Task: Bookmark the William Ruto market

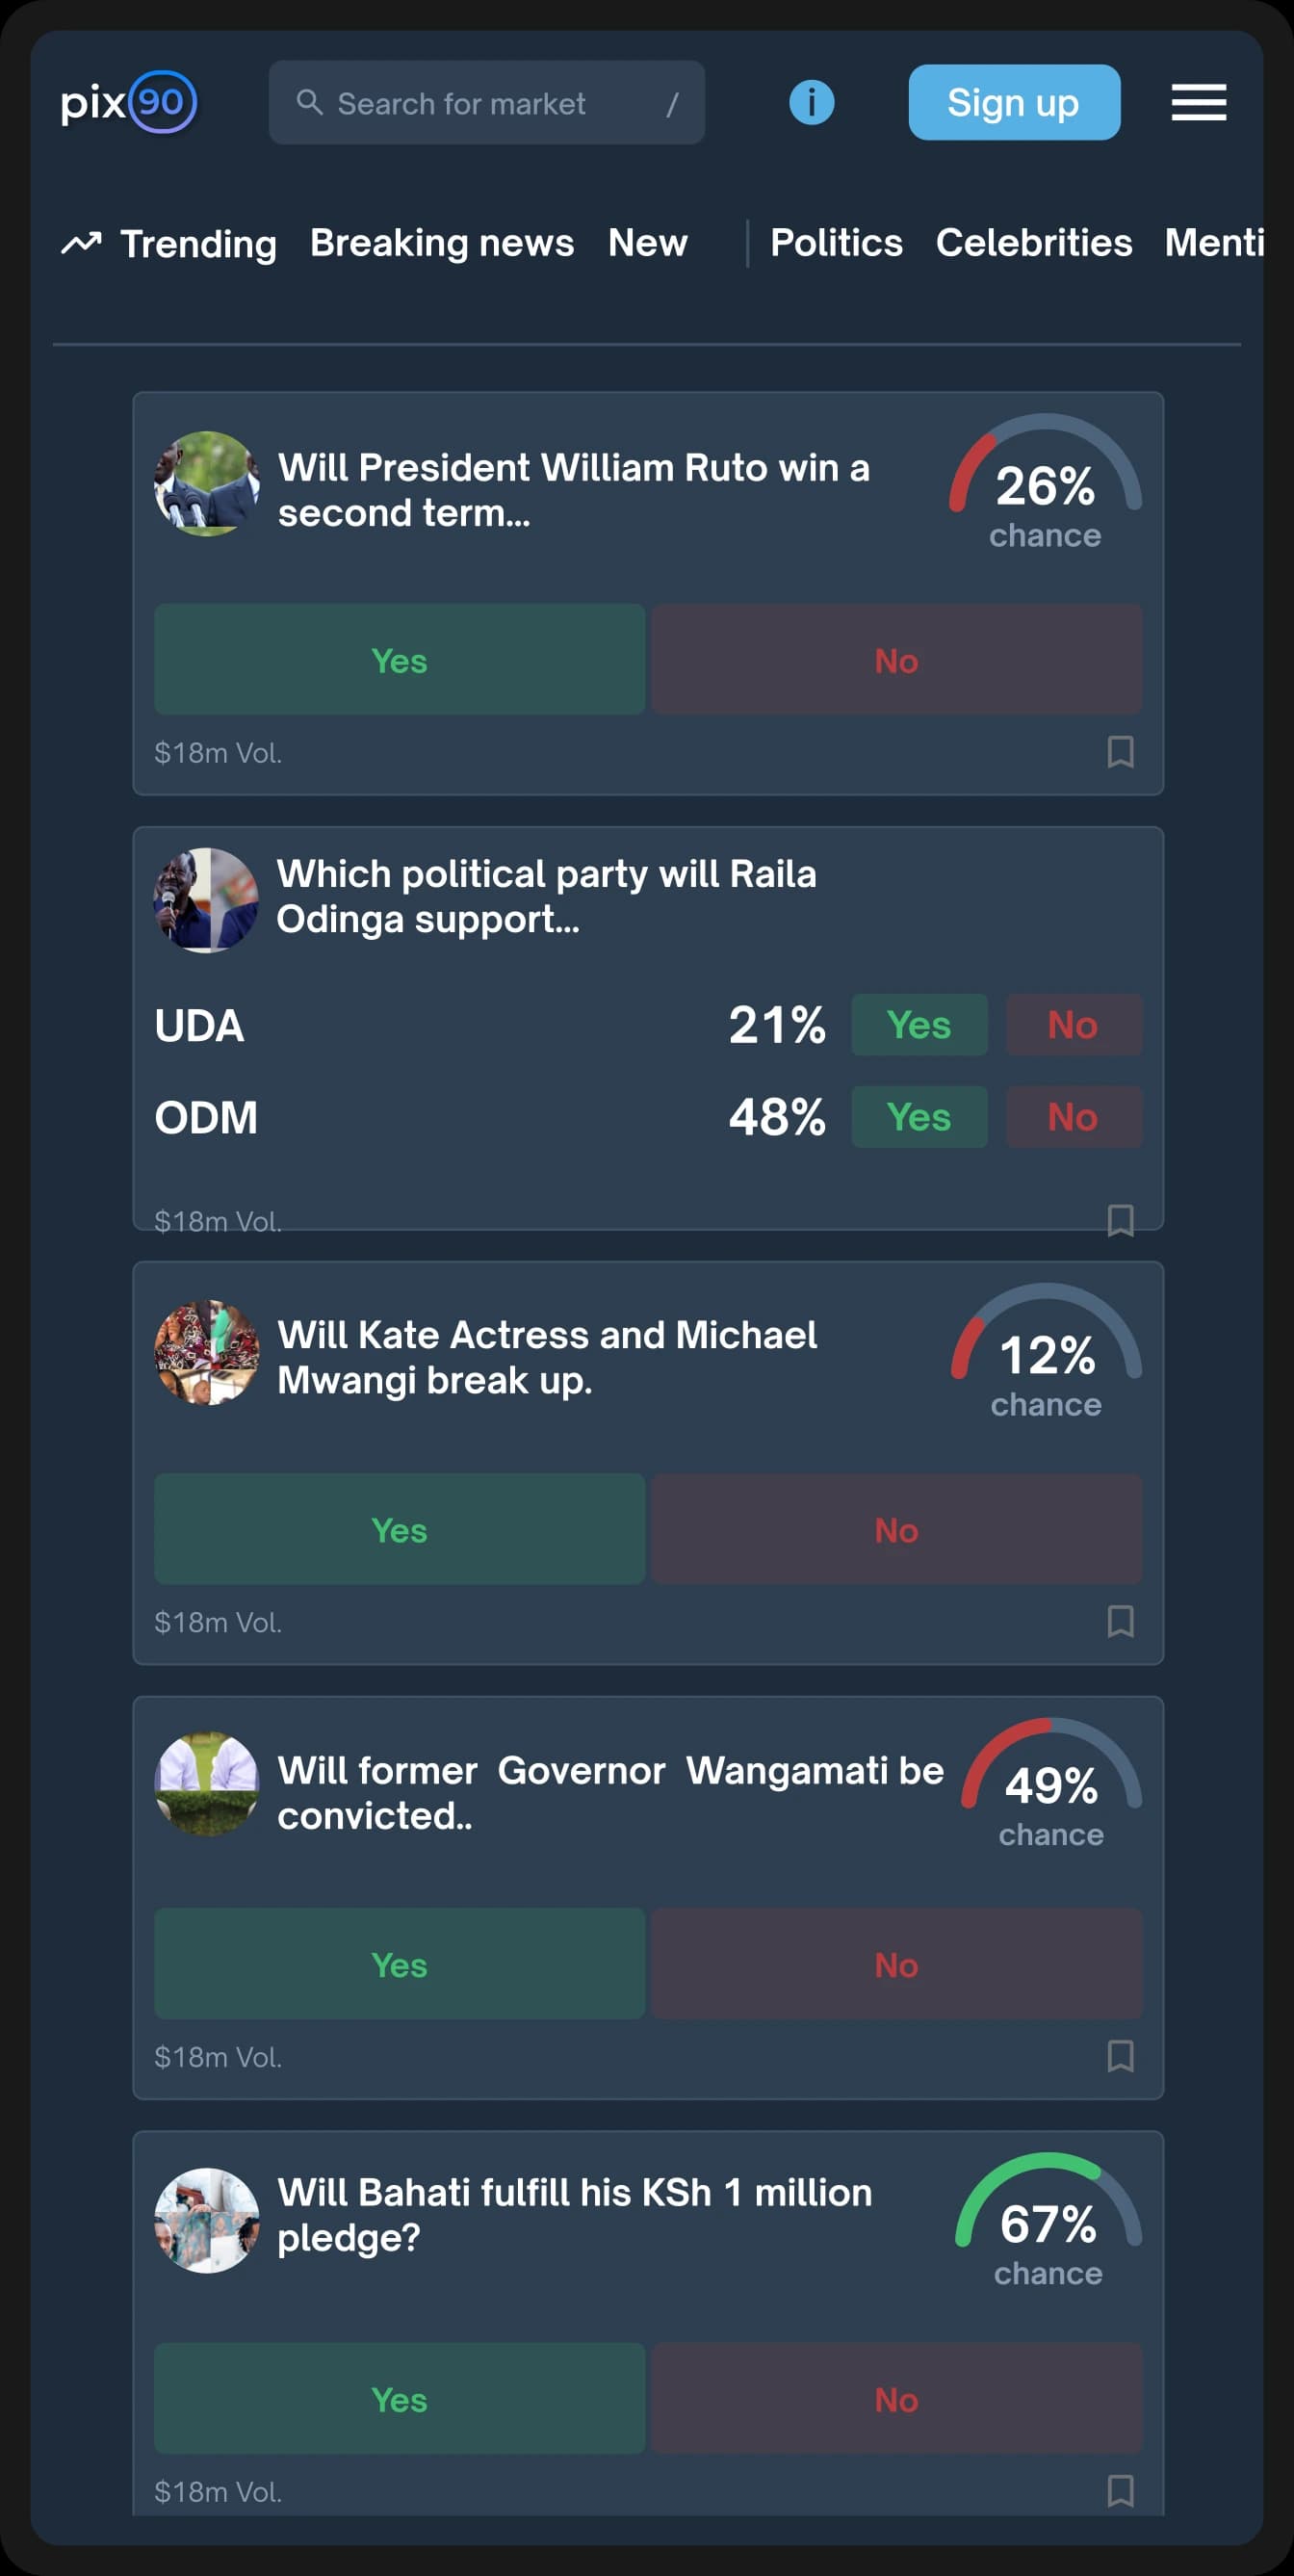Action: pos(1120,752)
